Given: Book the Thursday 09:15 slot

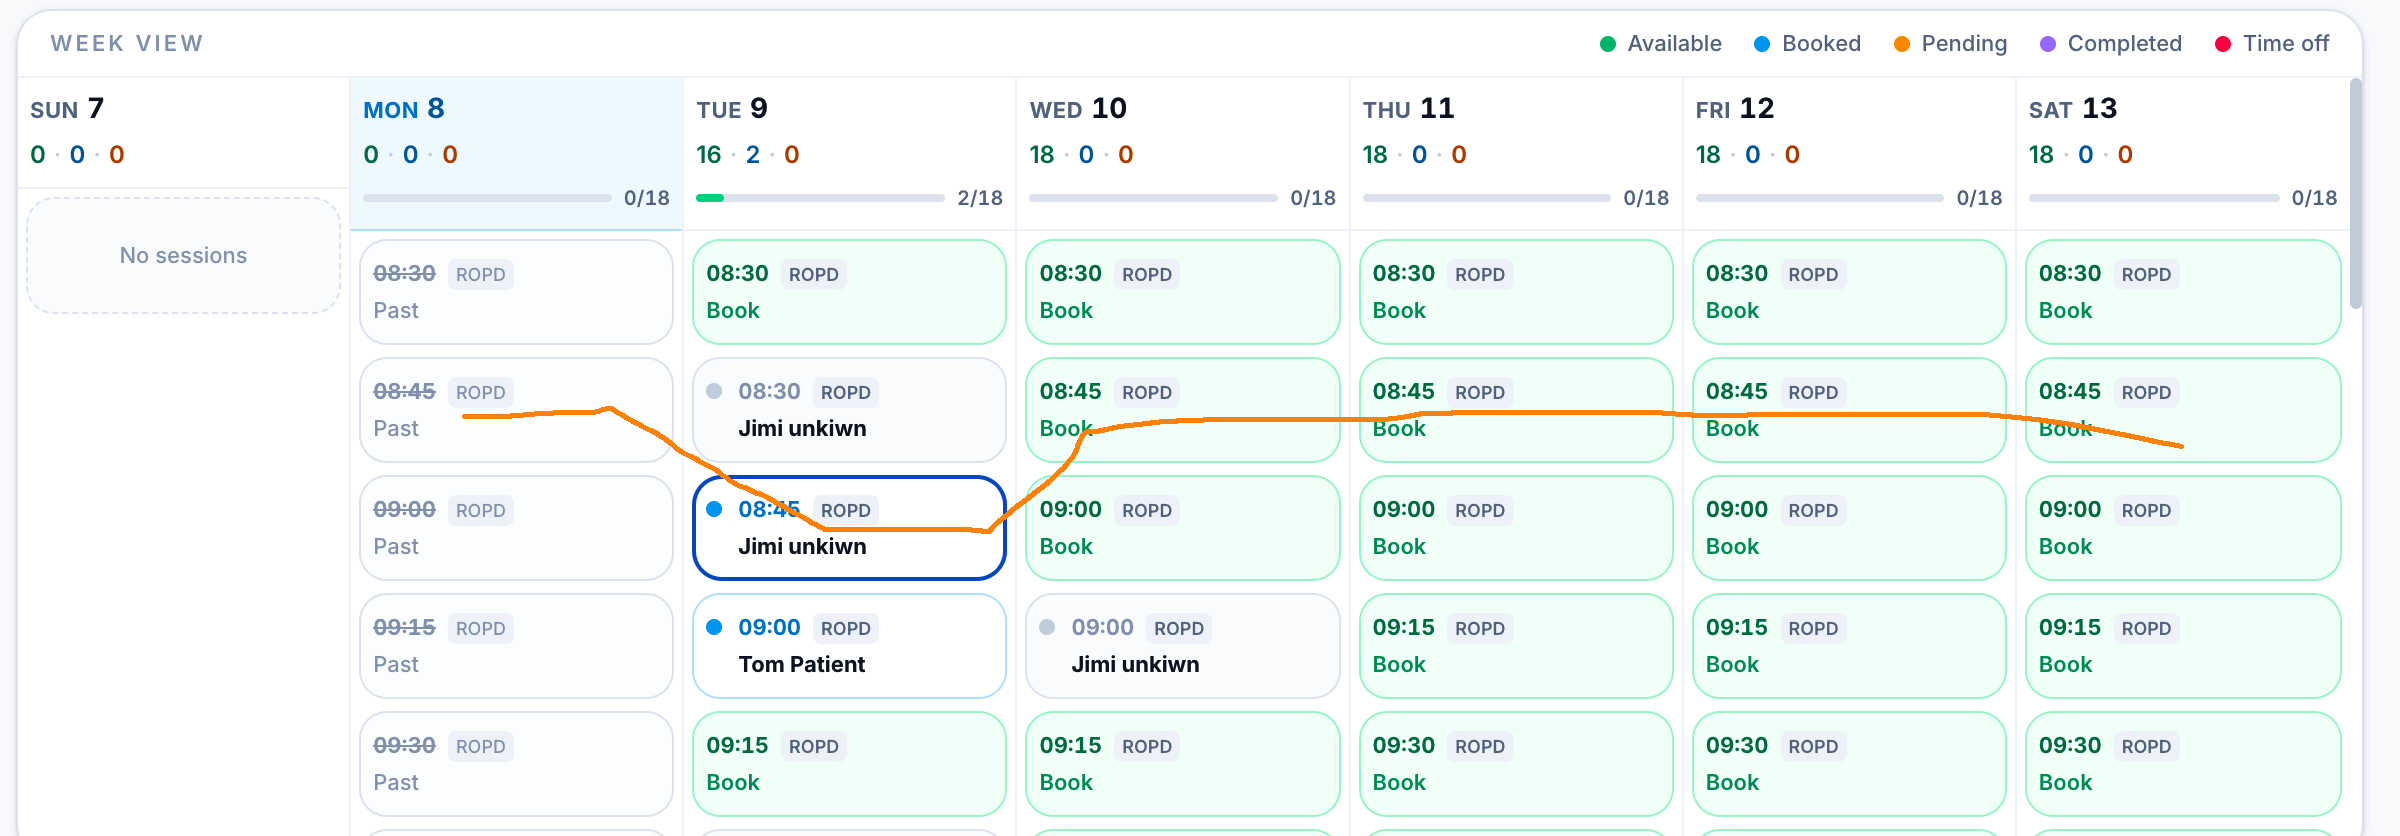Looking at the screenshot, I should point(1516,646).
